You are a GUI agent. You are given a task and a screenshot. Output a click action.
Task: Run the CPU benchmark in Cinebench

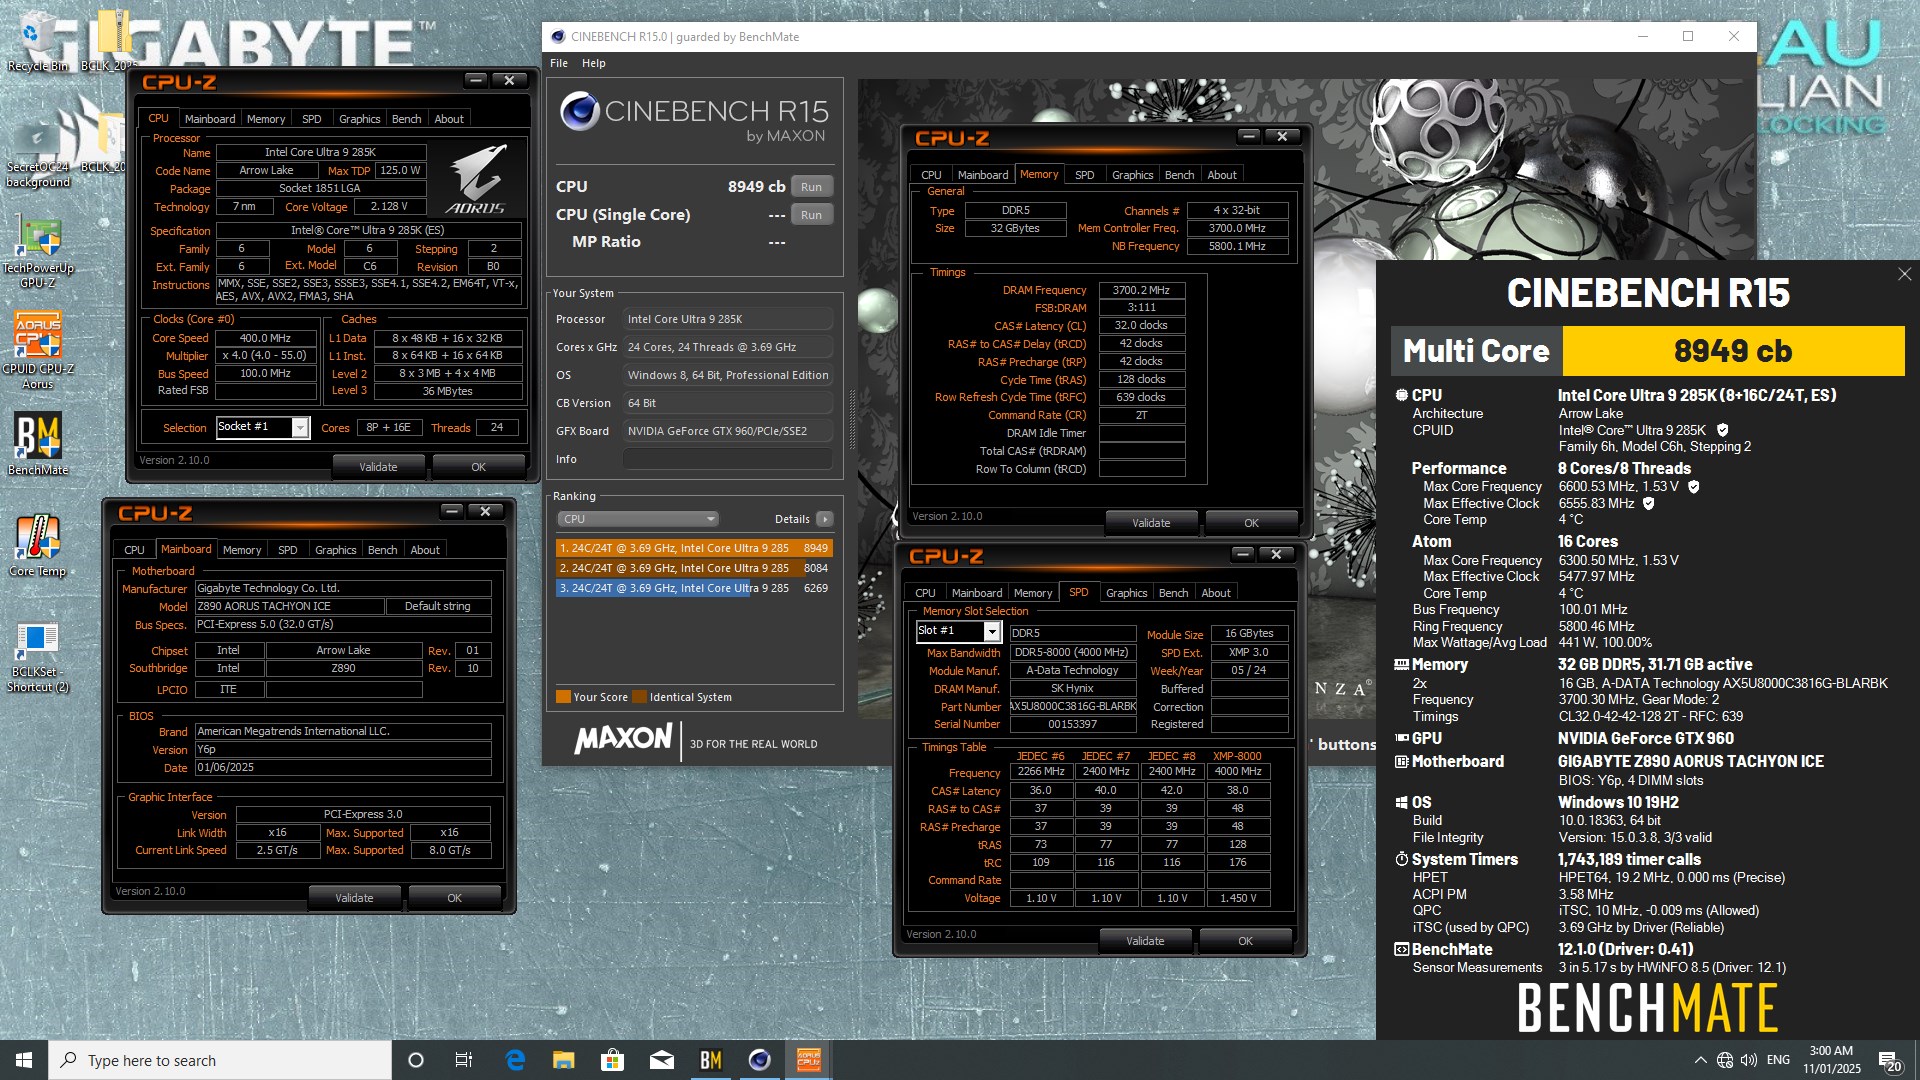tap(811, 187)
